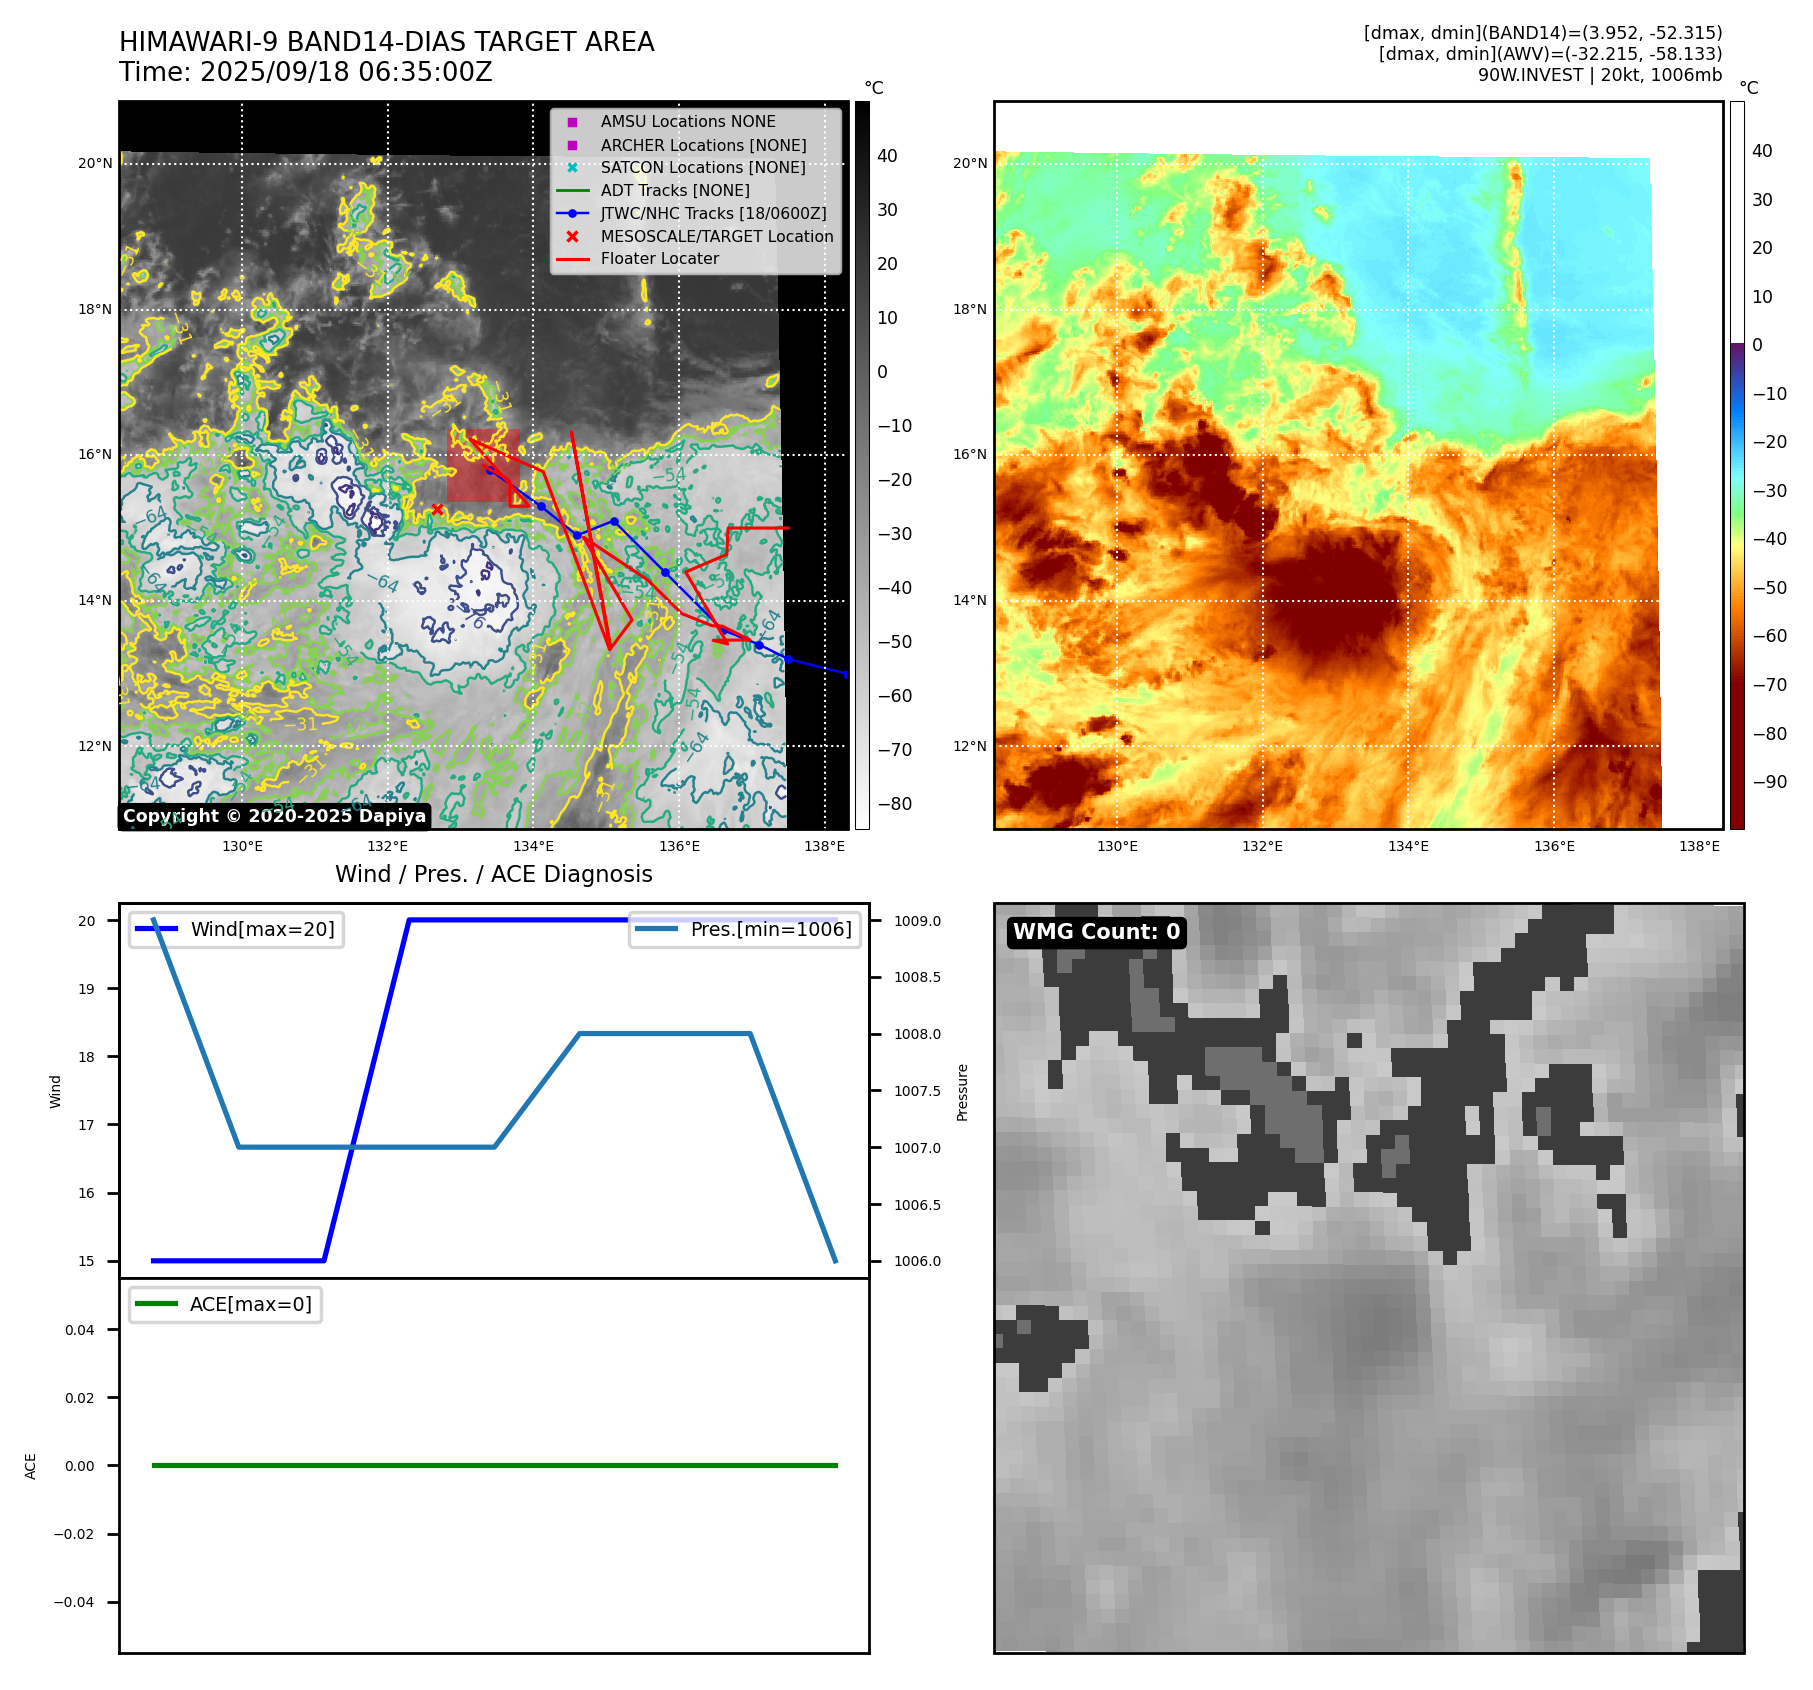
Task: Click the '12°N' latitude label on the right map
Action: pos(970,746)
